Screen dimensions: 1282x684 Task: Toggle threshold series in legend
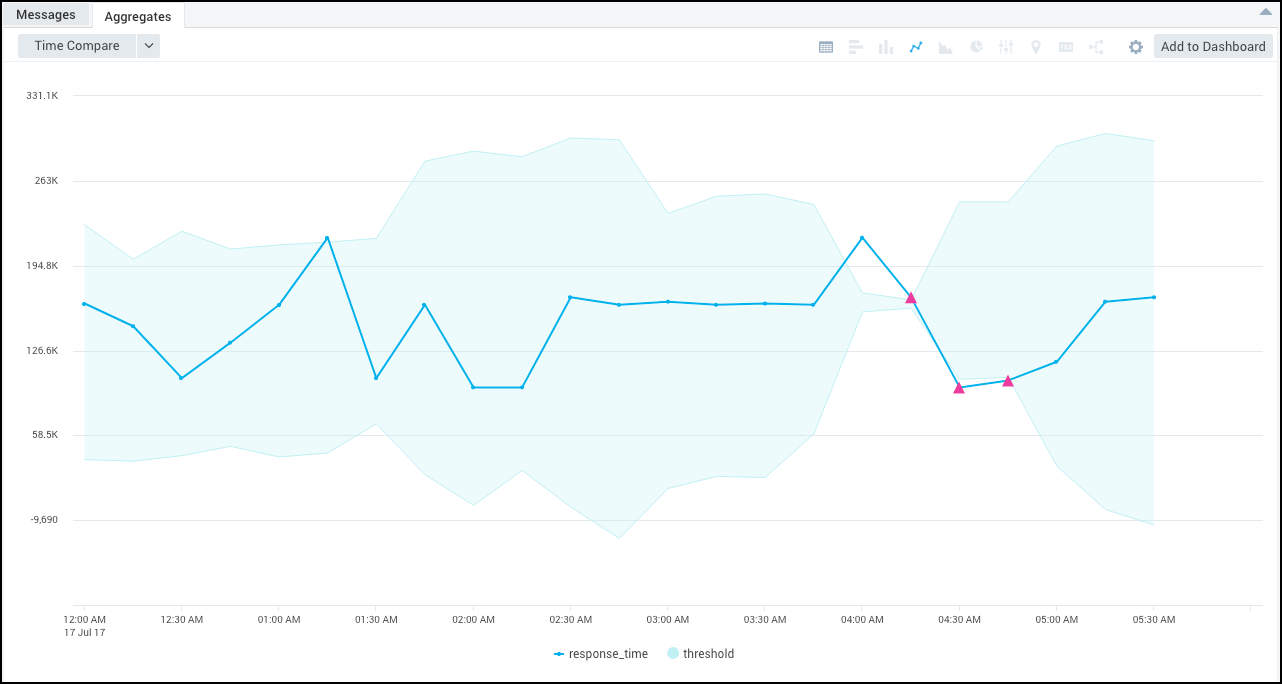pos(701,654)
